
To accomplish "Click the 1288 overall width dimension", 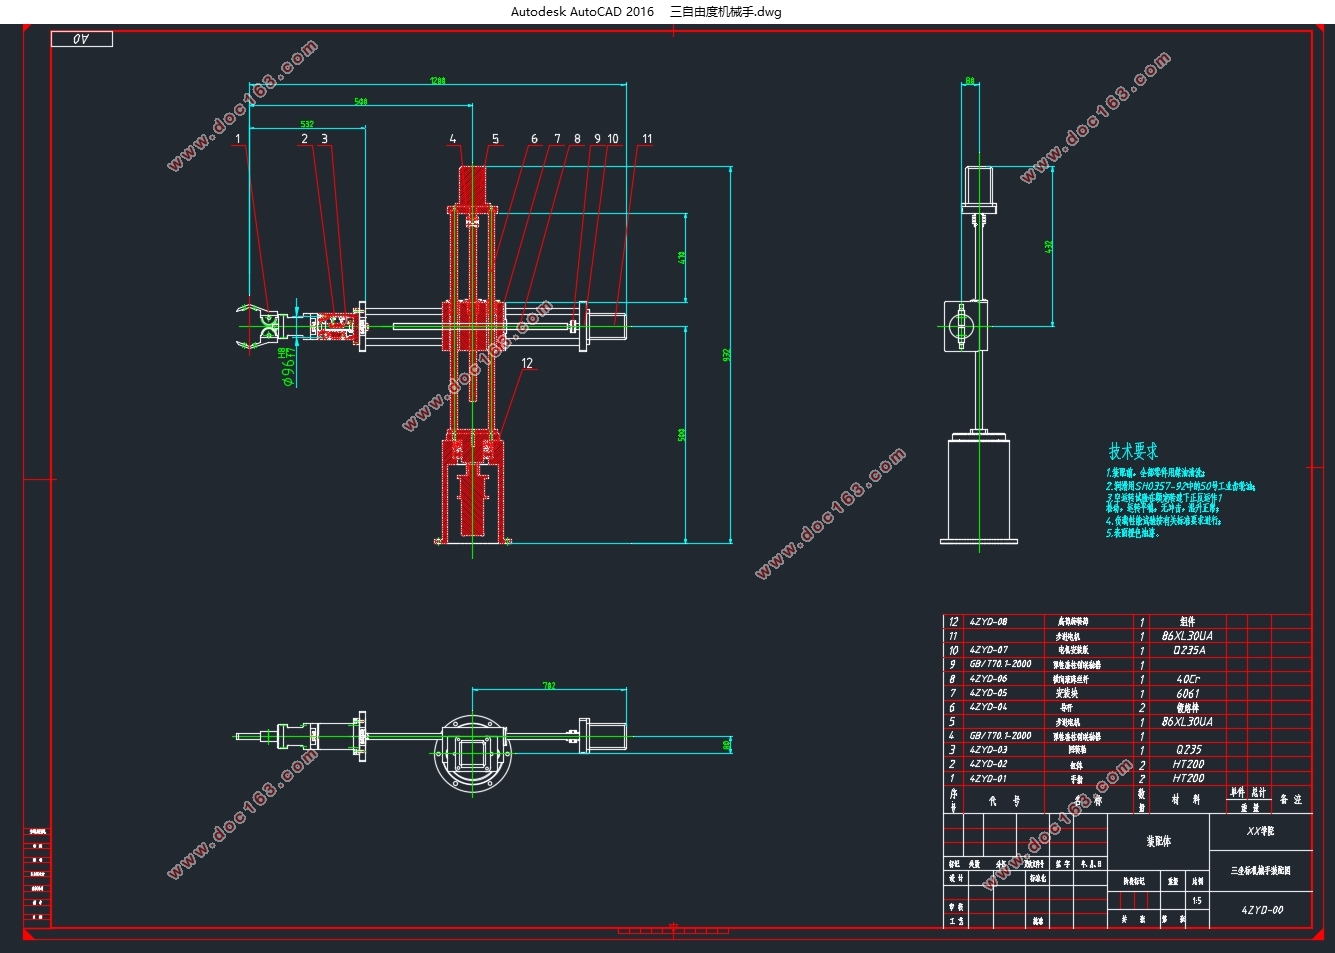I will coord(437,81).
